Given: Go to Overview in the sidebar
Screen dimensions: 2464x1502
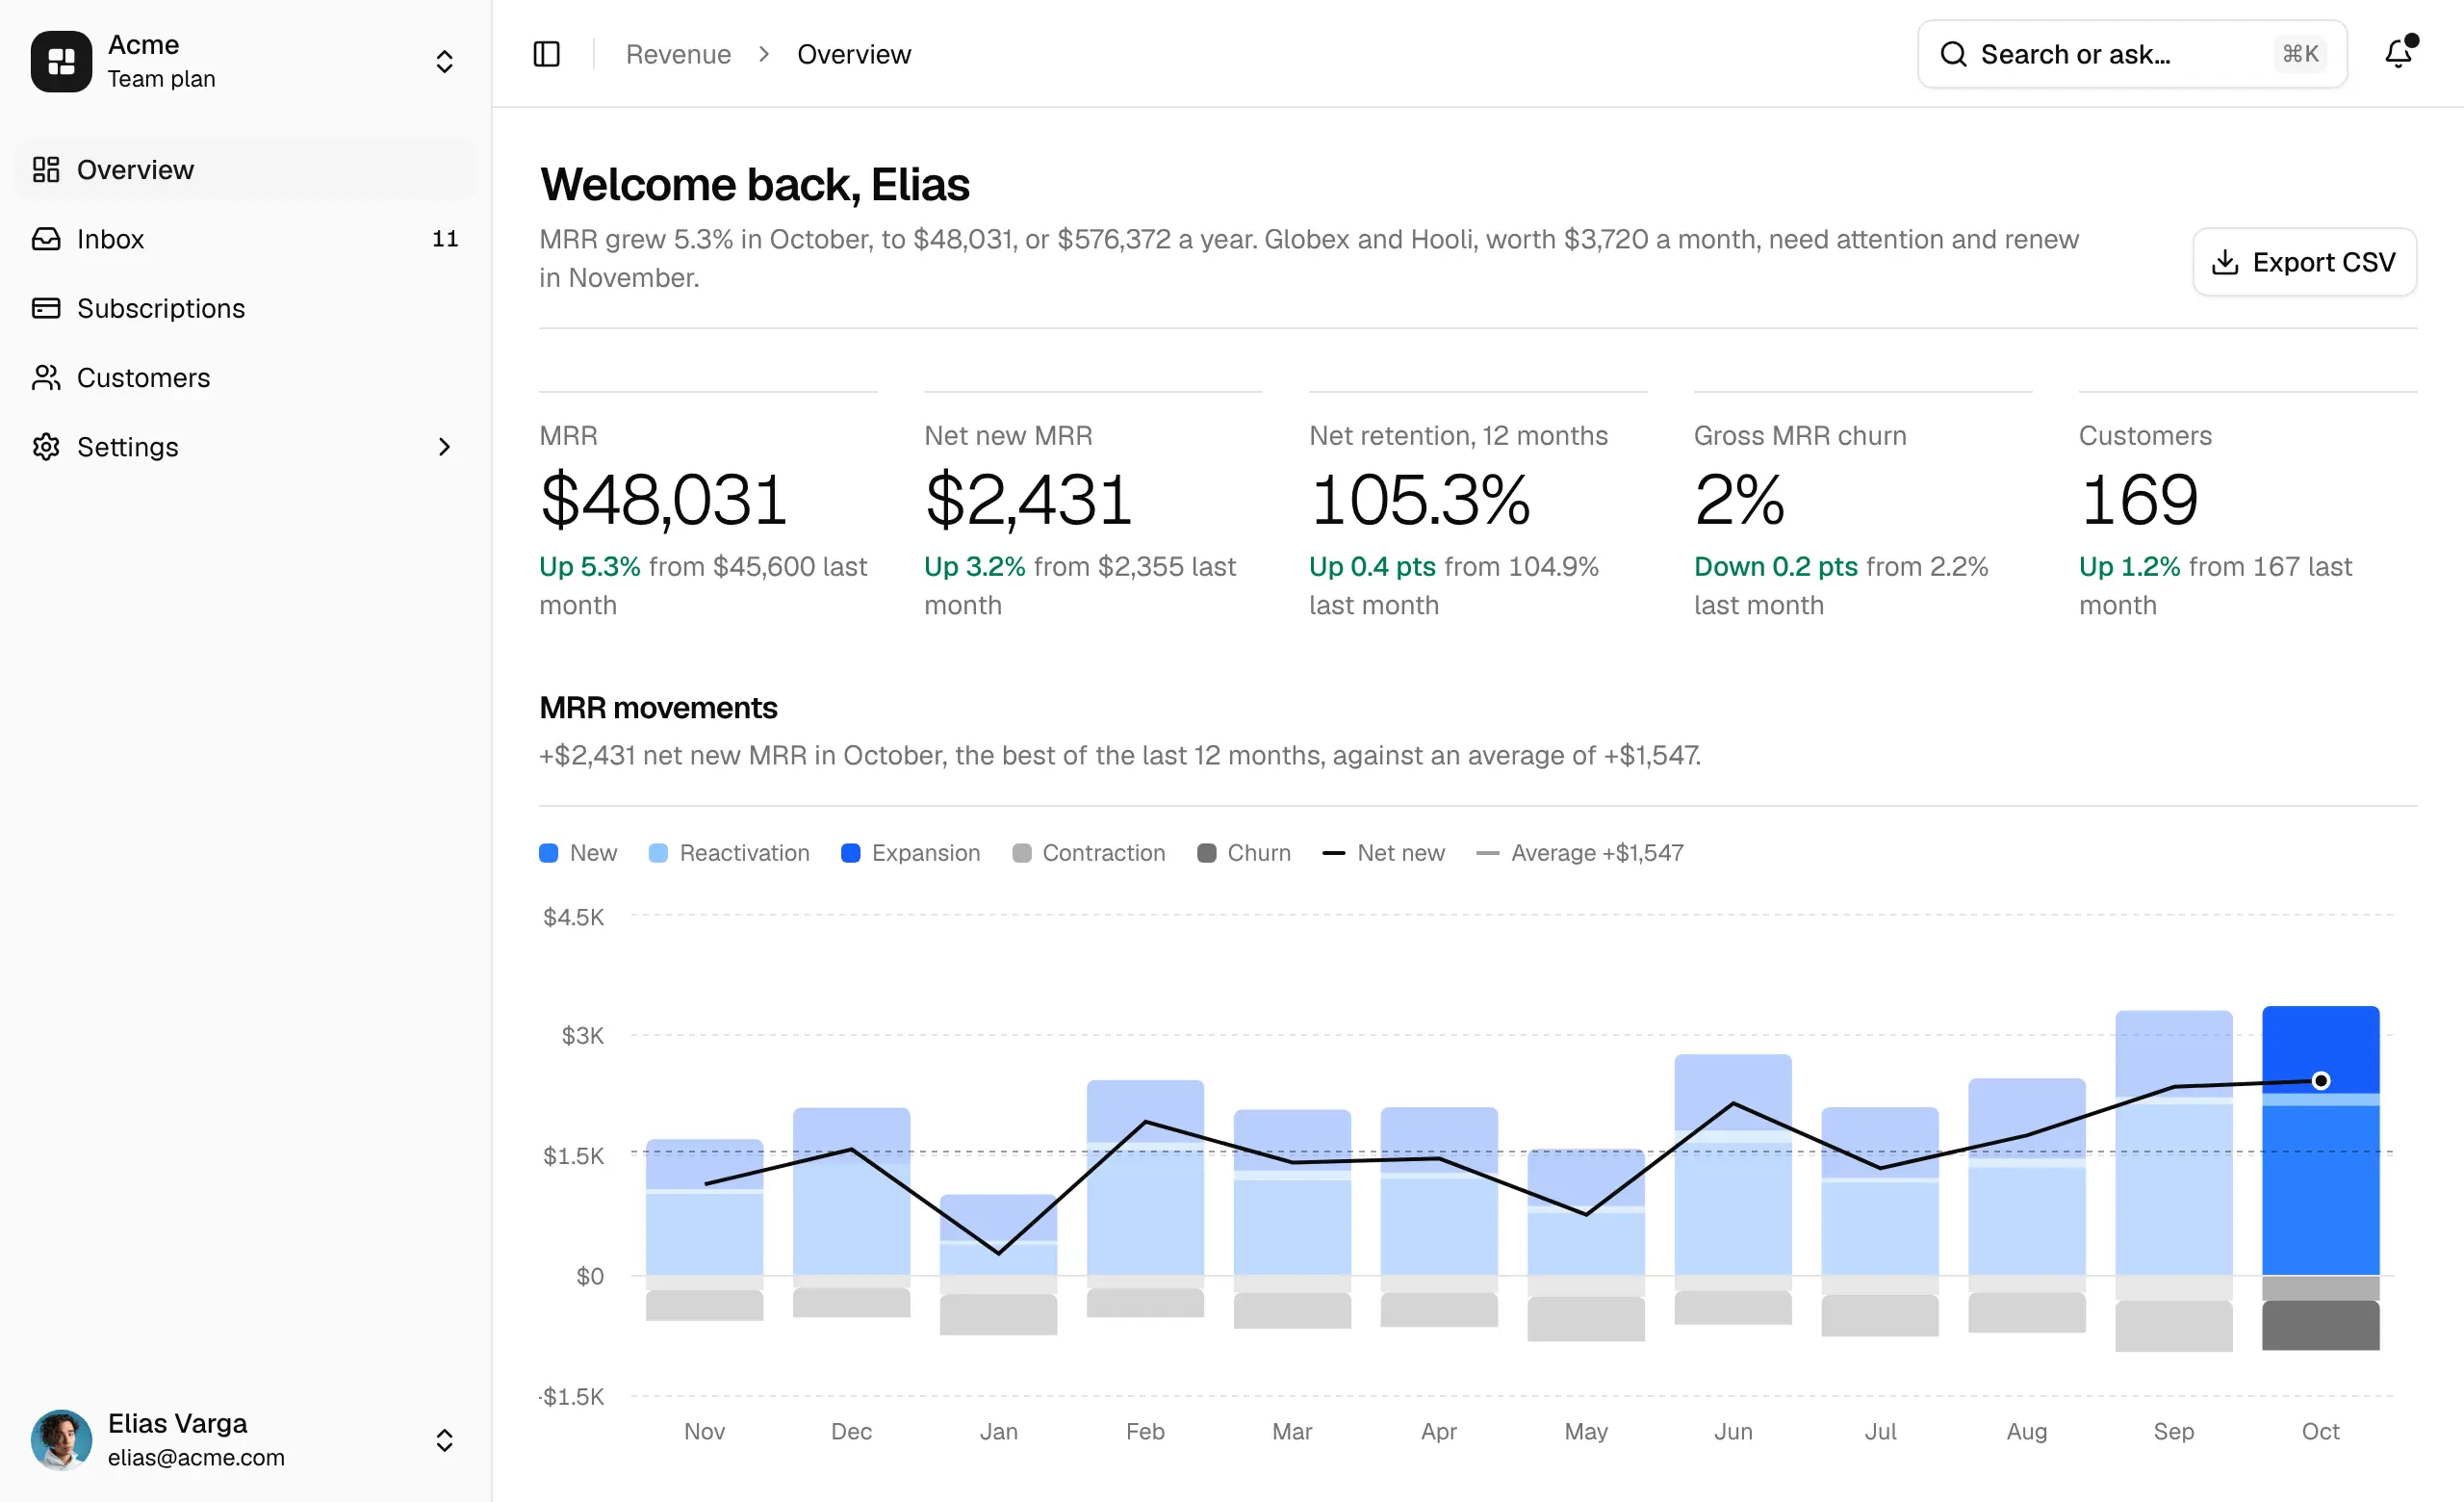Looking at the screenshot, I should click(246, 169).
